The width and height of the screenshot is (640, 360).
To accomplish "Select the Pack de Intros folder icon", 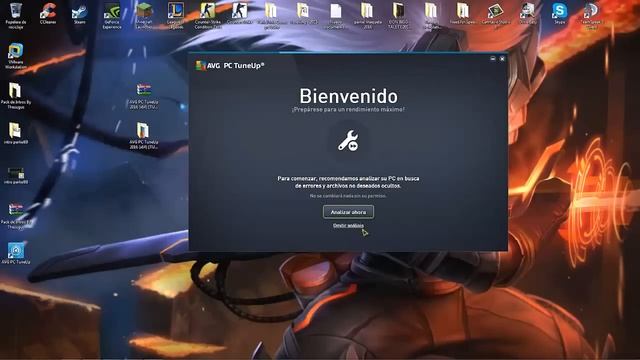I will pyautogui.click(x=15, y=90).
